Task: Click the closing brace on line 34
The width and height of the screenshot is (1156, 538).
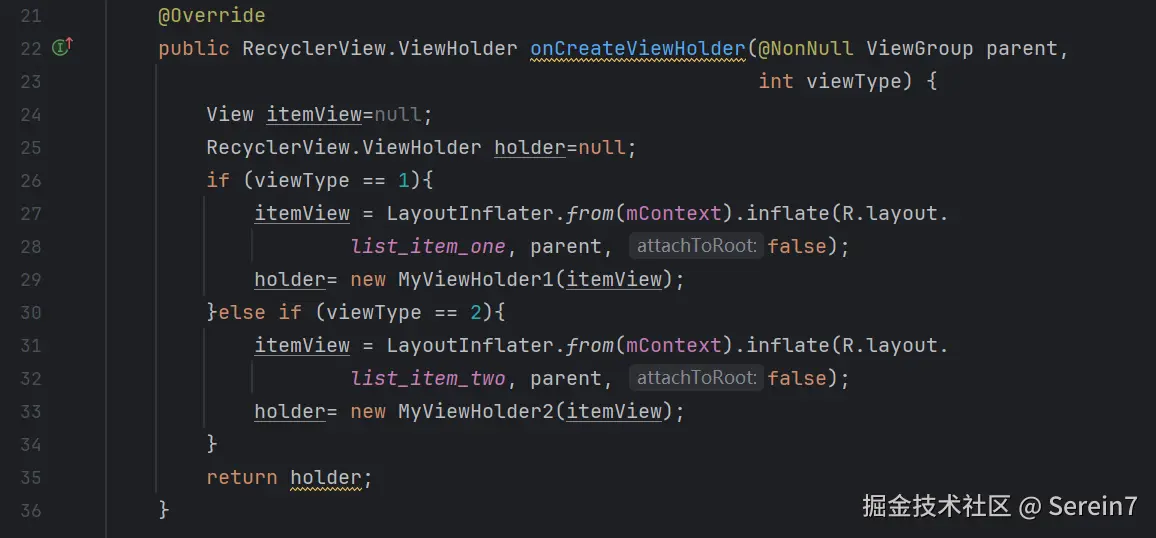Action: (212, 444)
